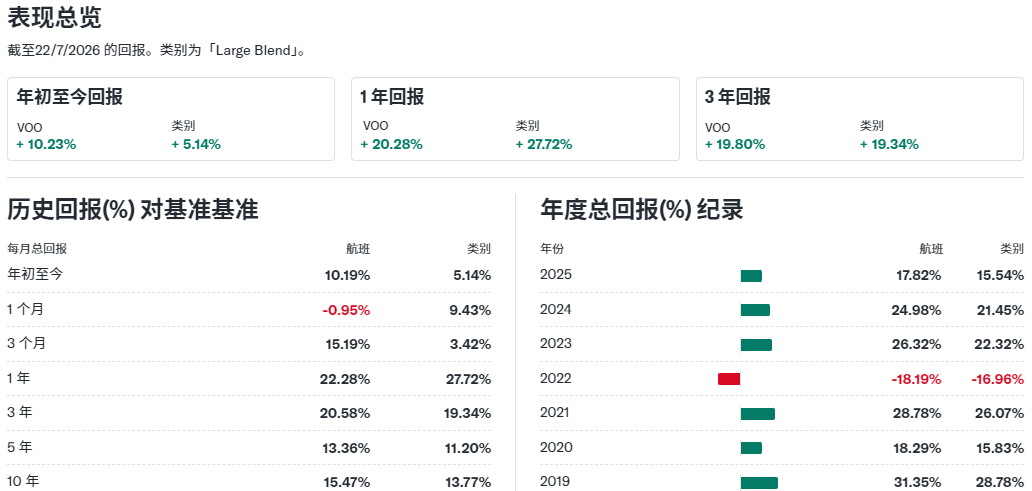Click the green bar for 2023
This screenshot has width=1032, height=491.
pyautogui.click(x=756, y=345)
